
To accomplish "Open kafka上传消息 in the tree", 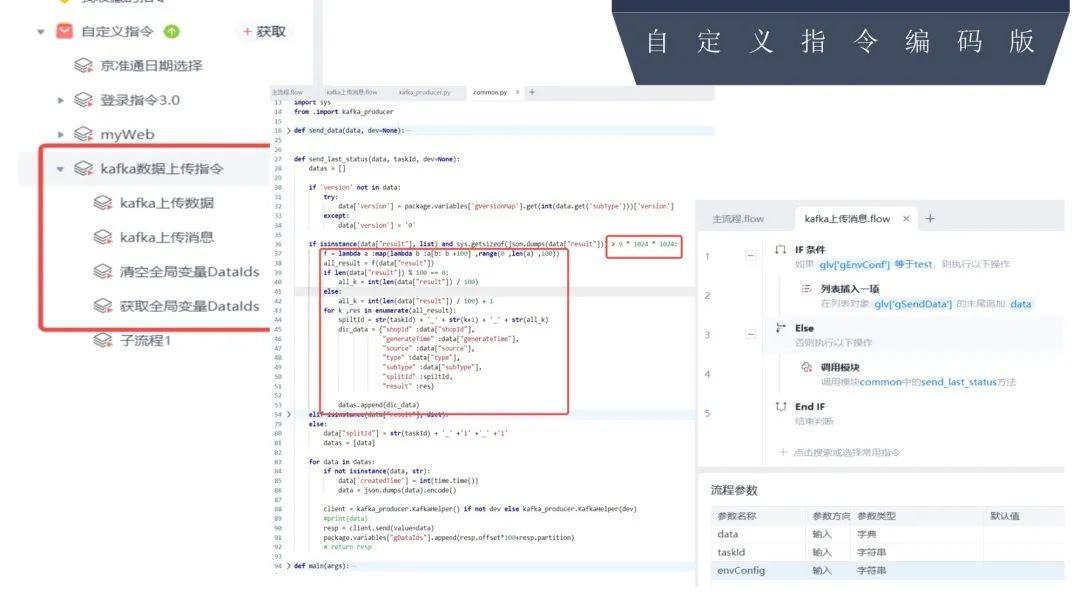I will pos(167,238).
